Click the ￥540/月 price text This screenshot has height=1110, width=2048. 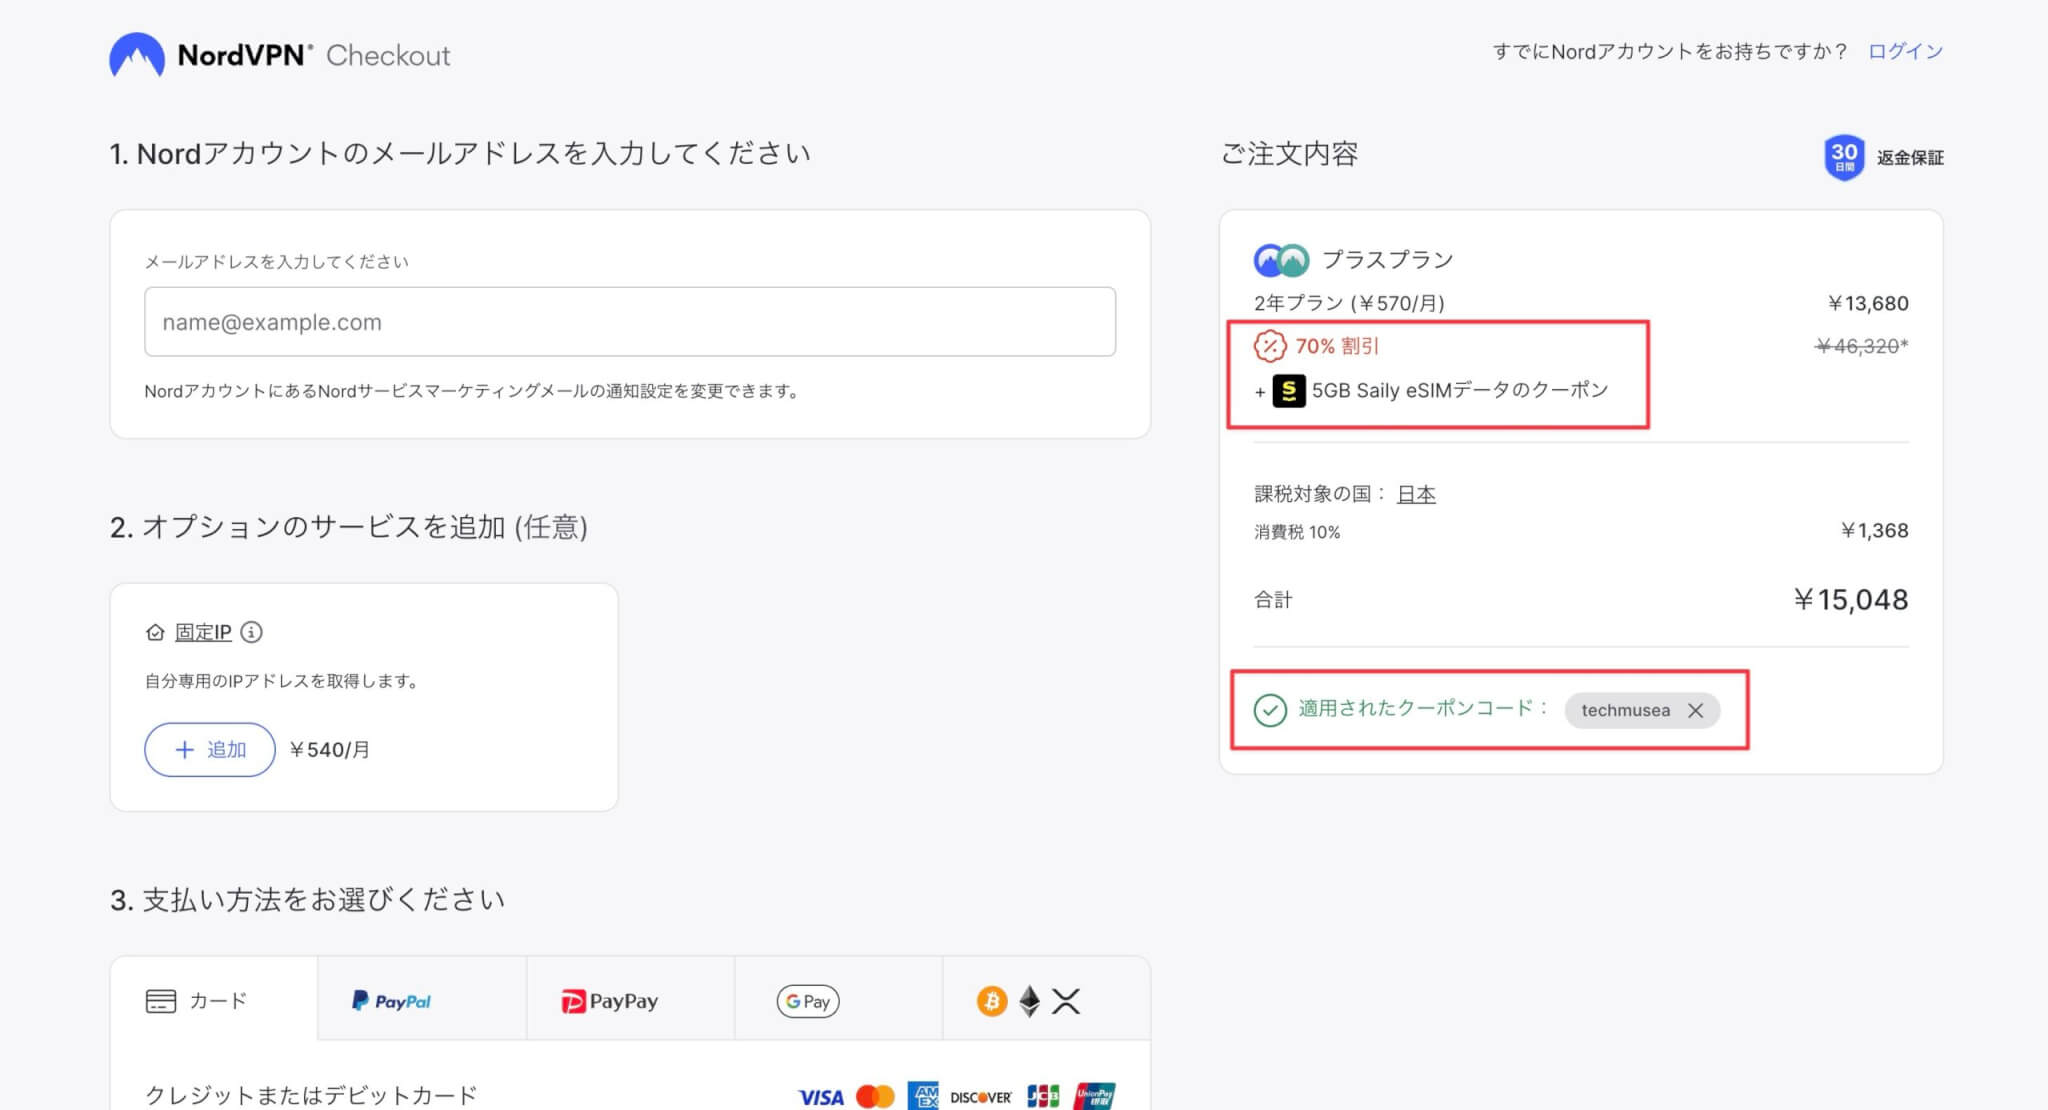coord(329,749)
